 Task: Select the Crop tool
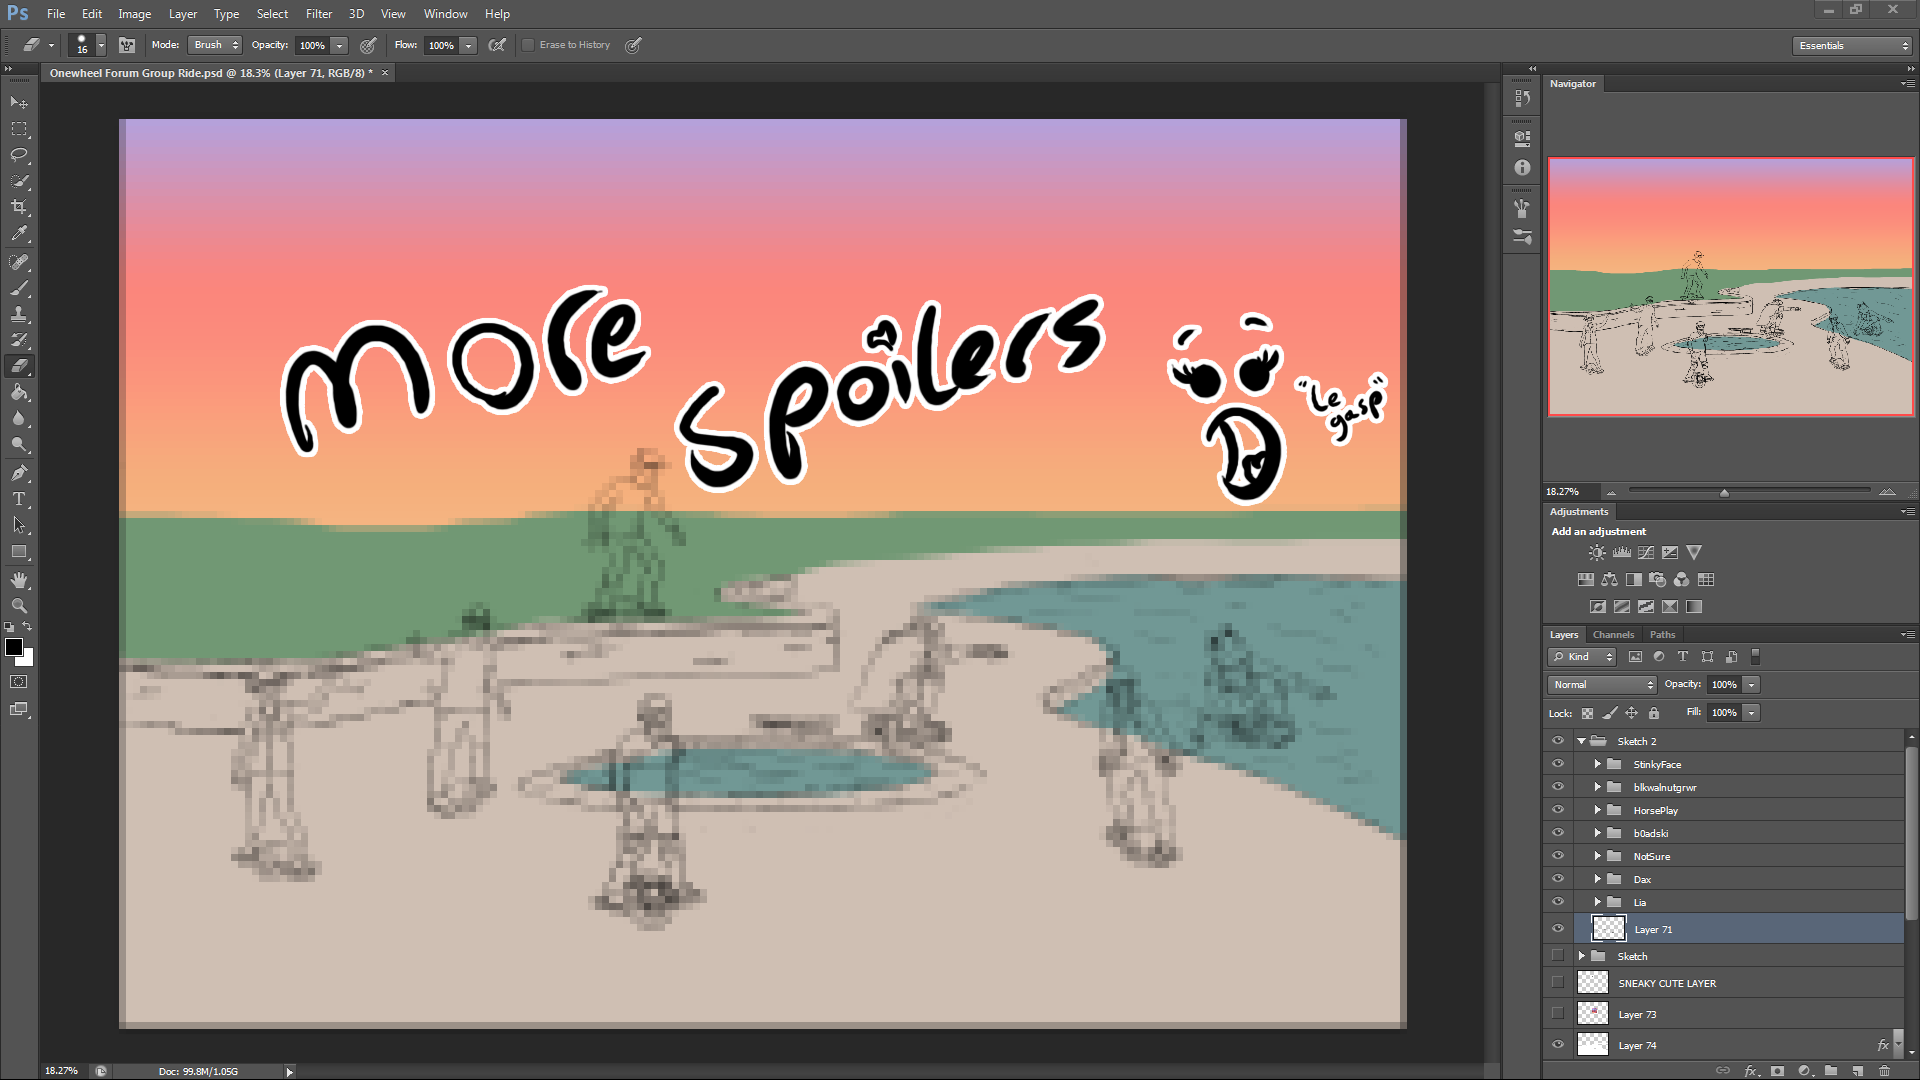pos(19,207)
